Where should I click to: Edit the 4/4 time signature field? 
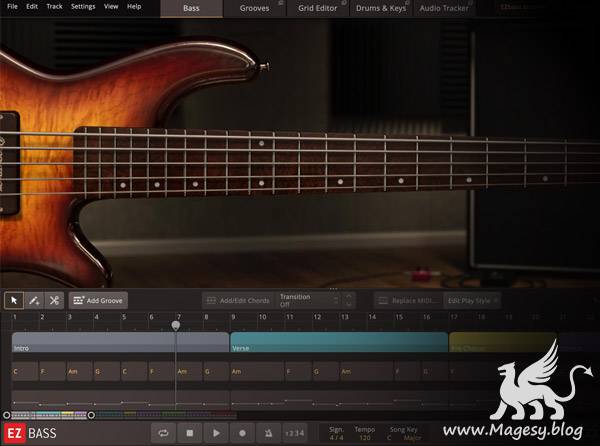click(336, 438)
